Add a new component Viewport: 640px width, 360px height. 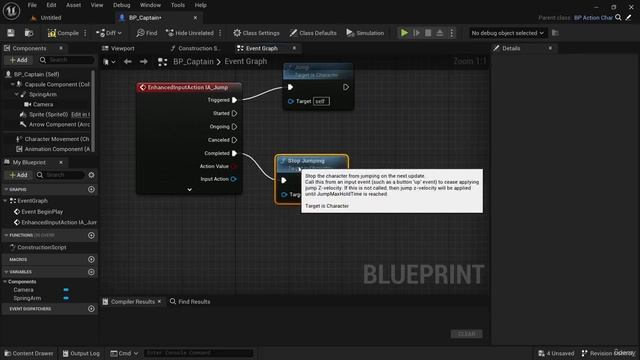point(19,60)
